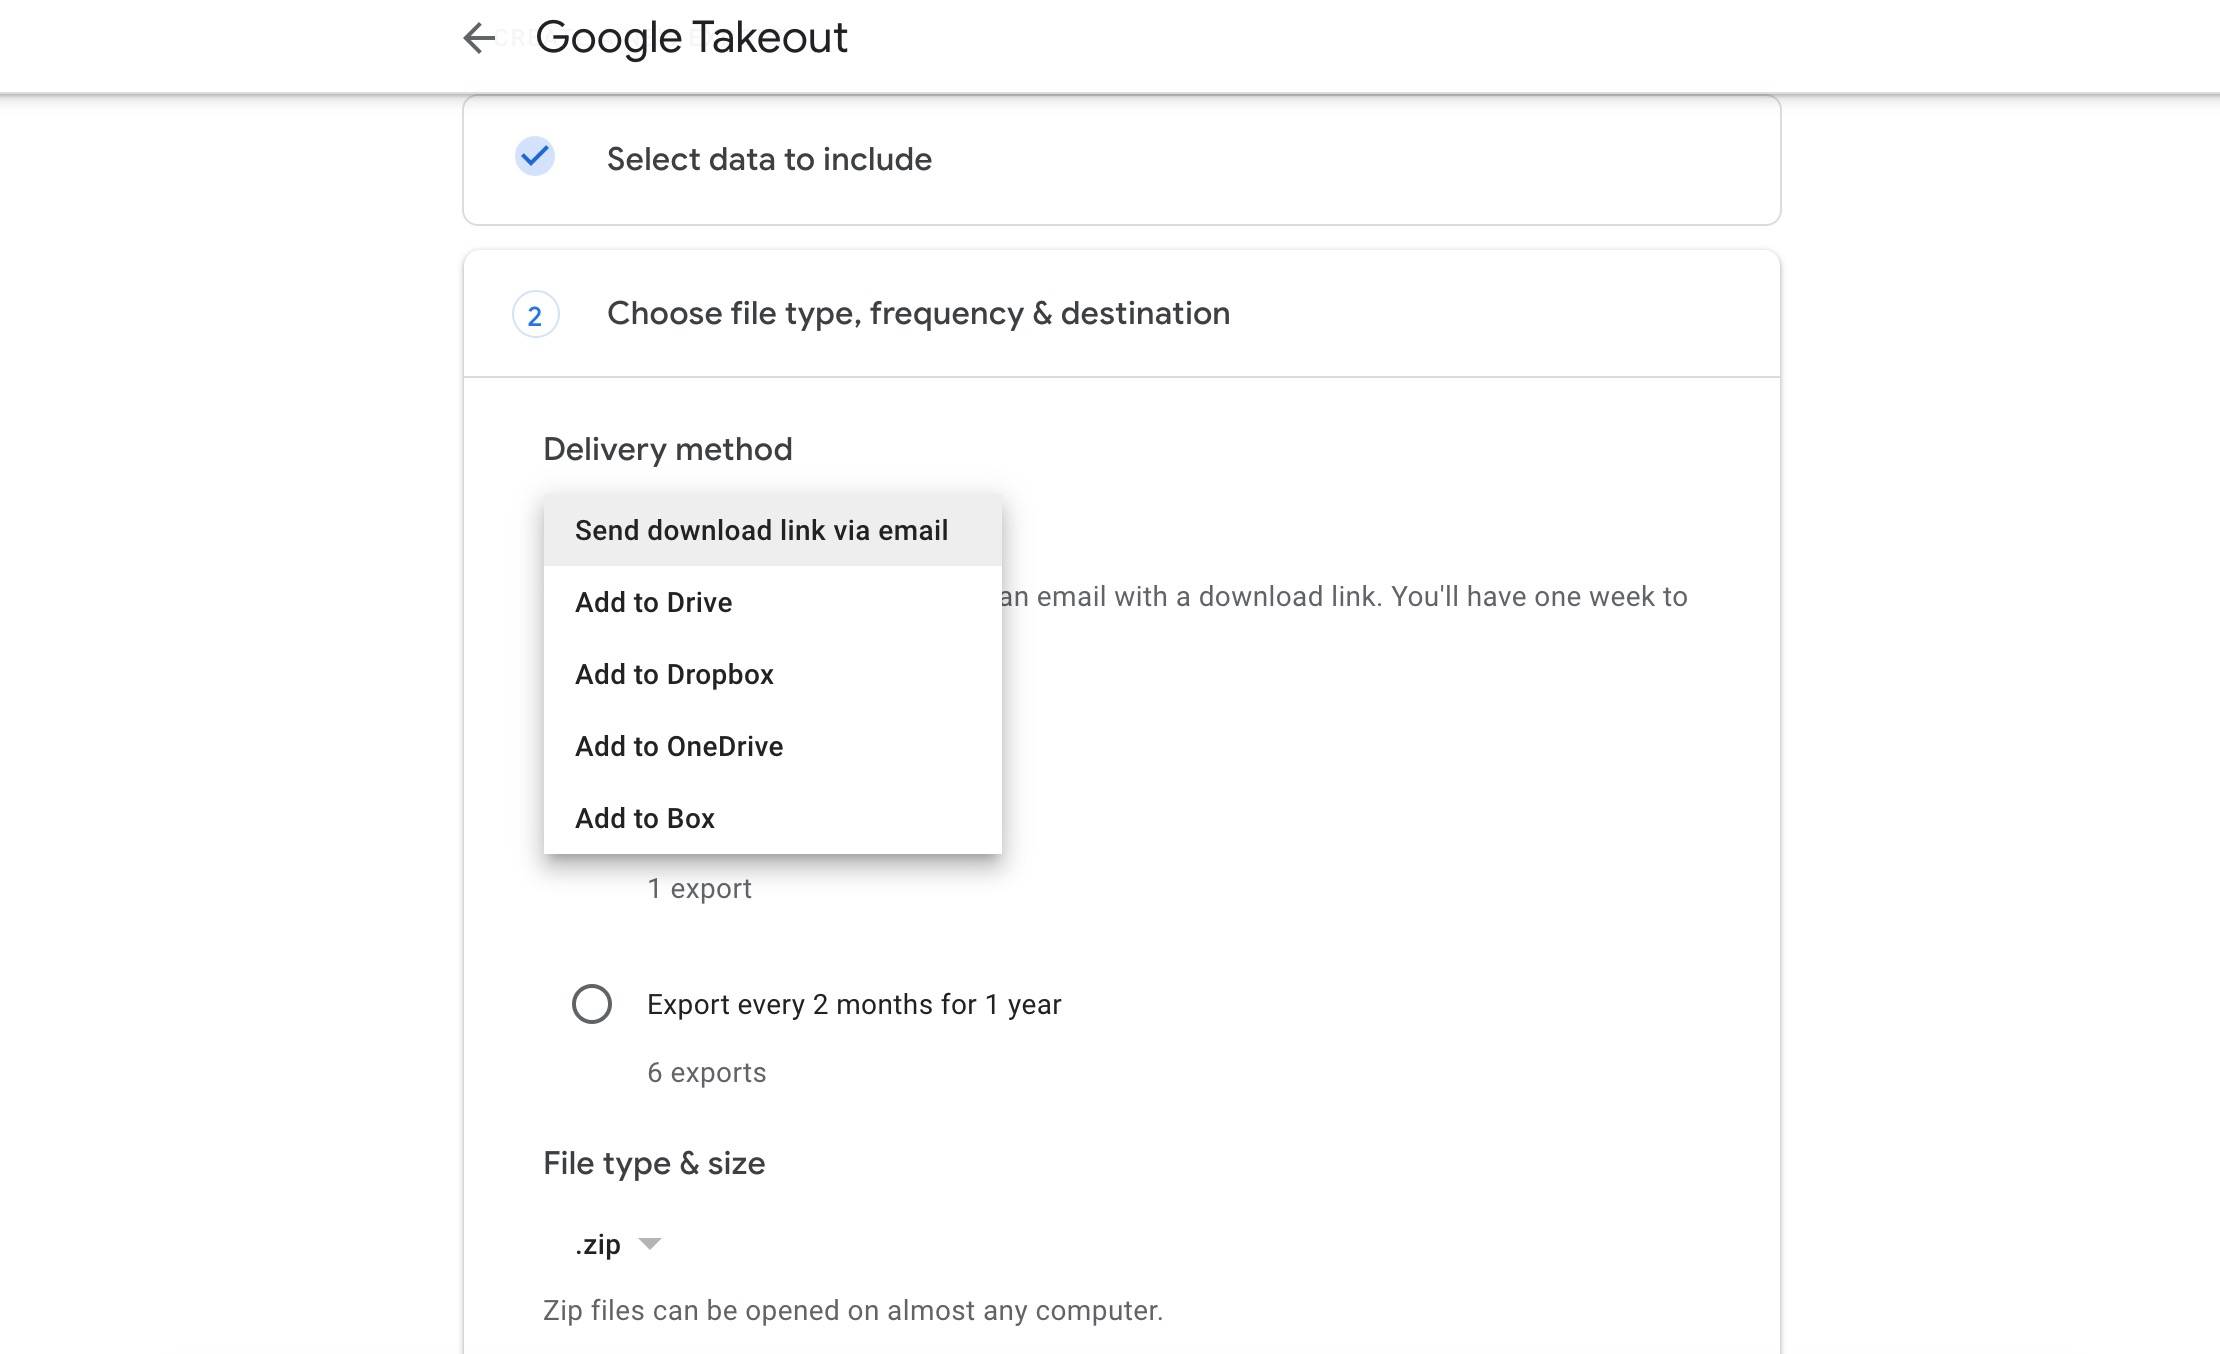
Task: Click the 6 exports description text
Action: coord(707,1072)
